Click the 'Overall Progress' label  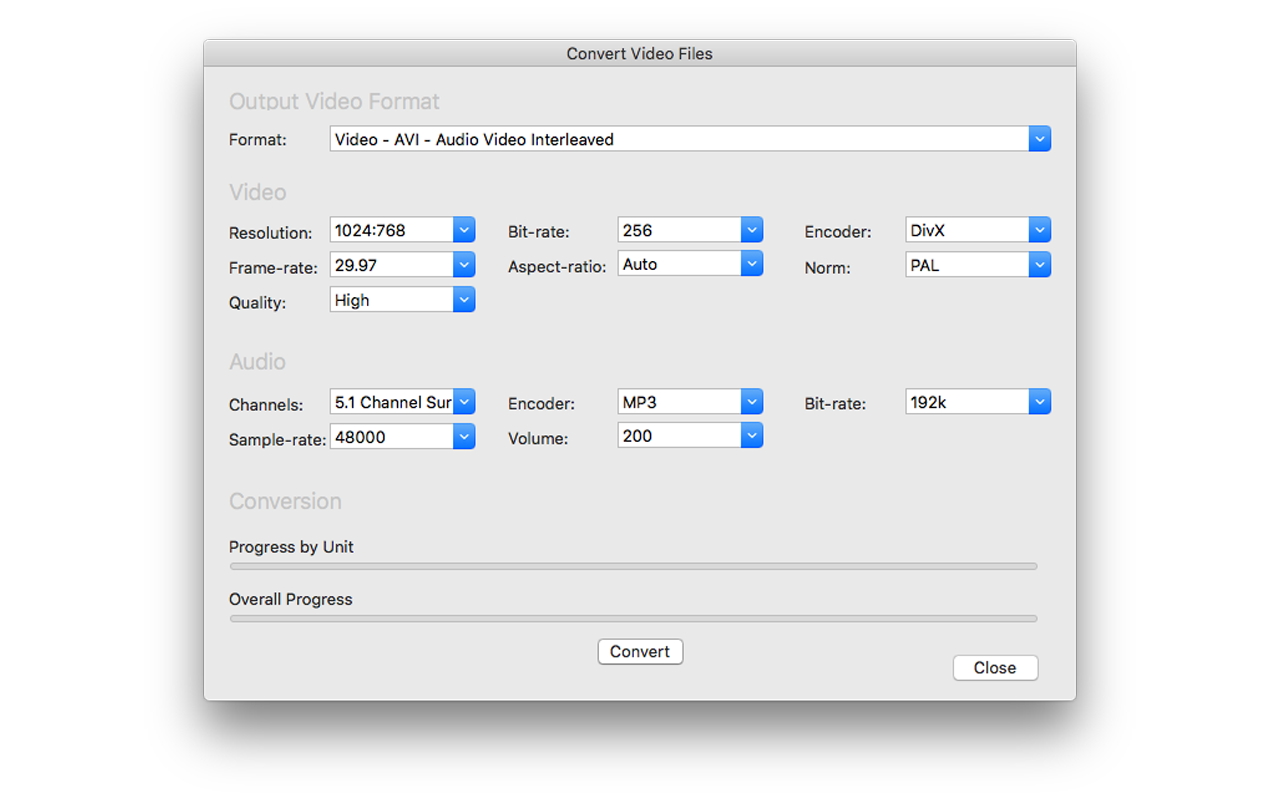pos(291,599)
